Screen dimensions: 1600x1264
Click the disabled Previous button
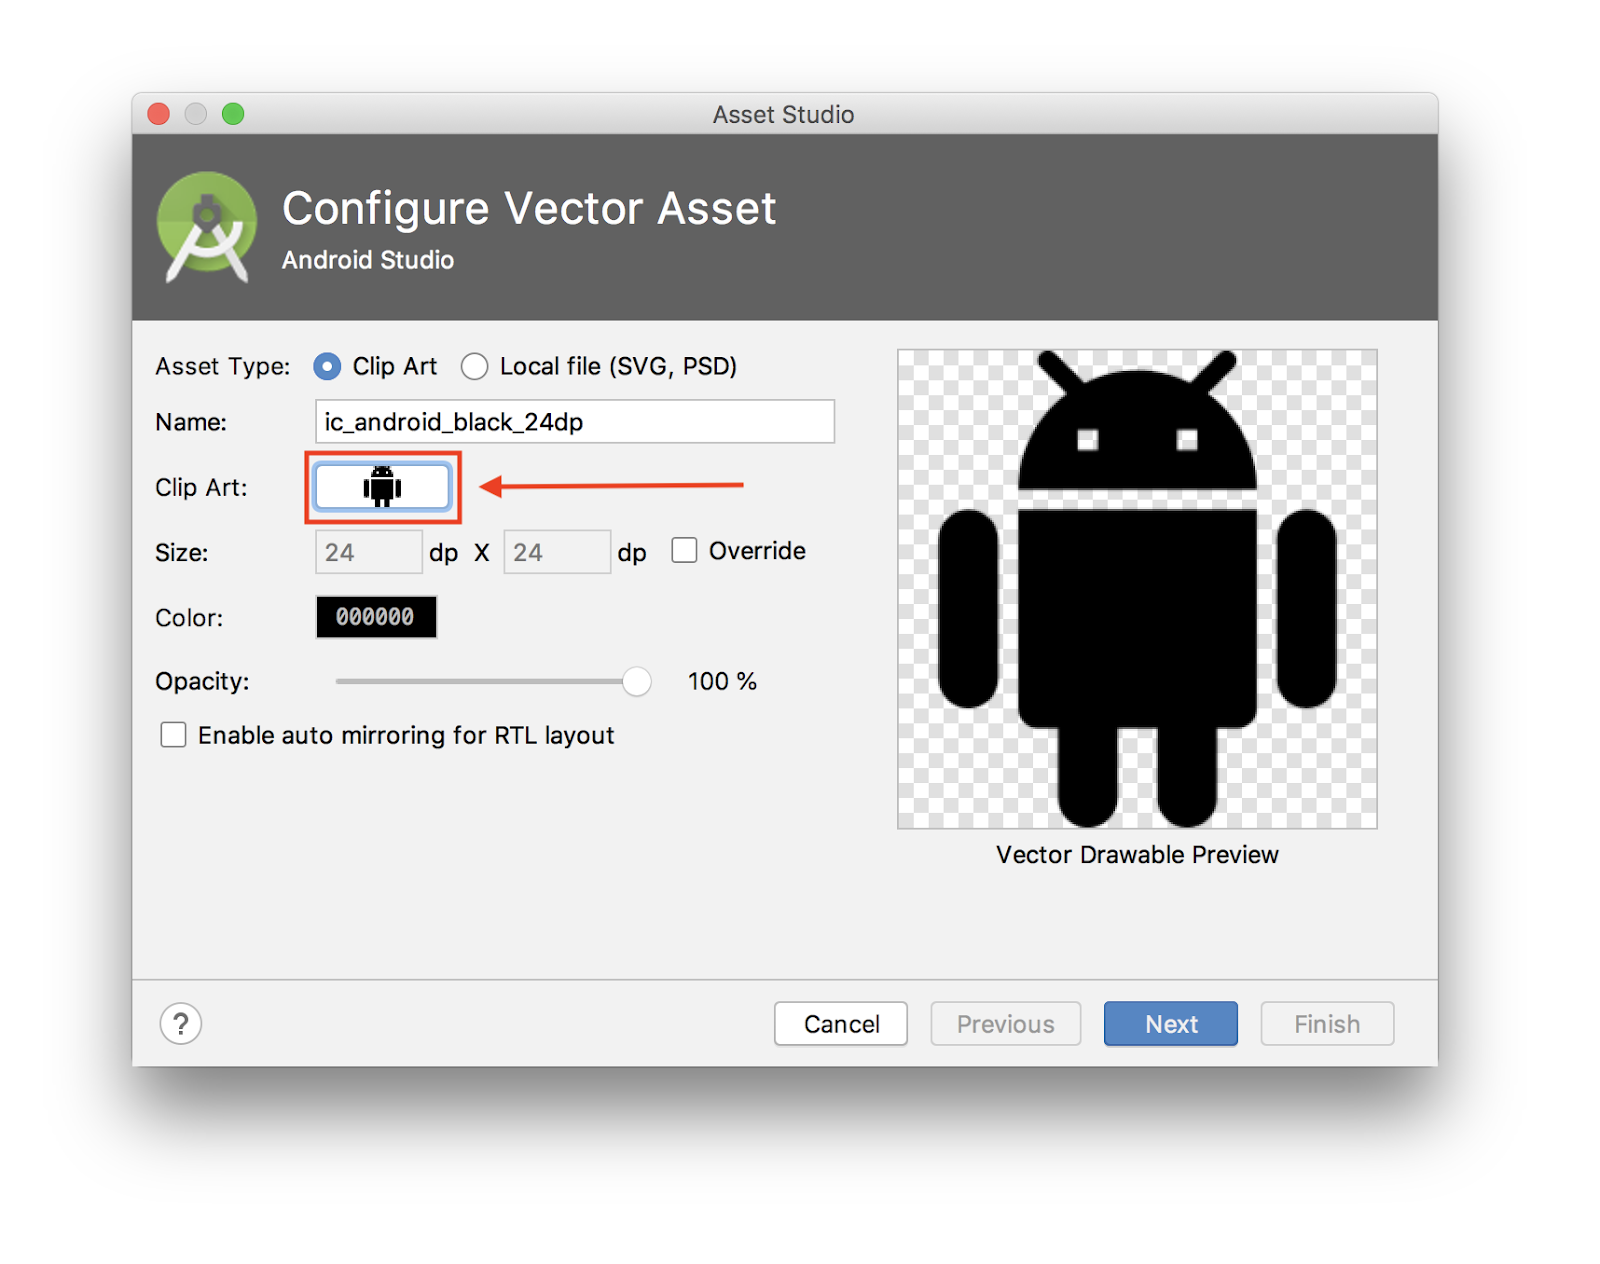pos(1005,1023)
